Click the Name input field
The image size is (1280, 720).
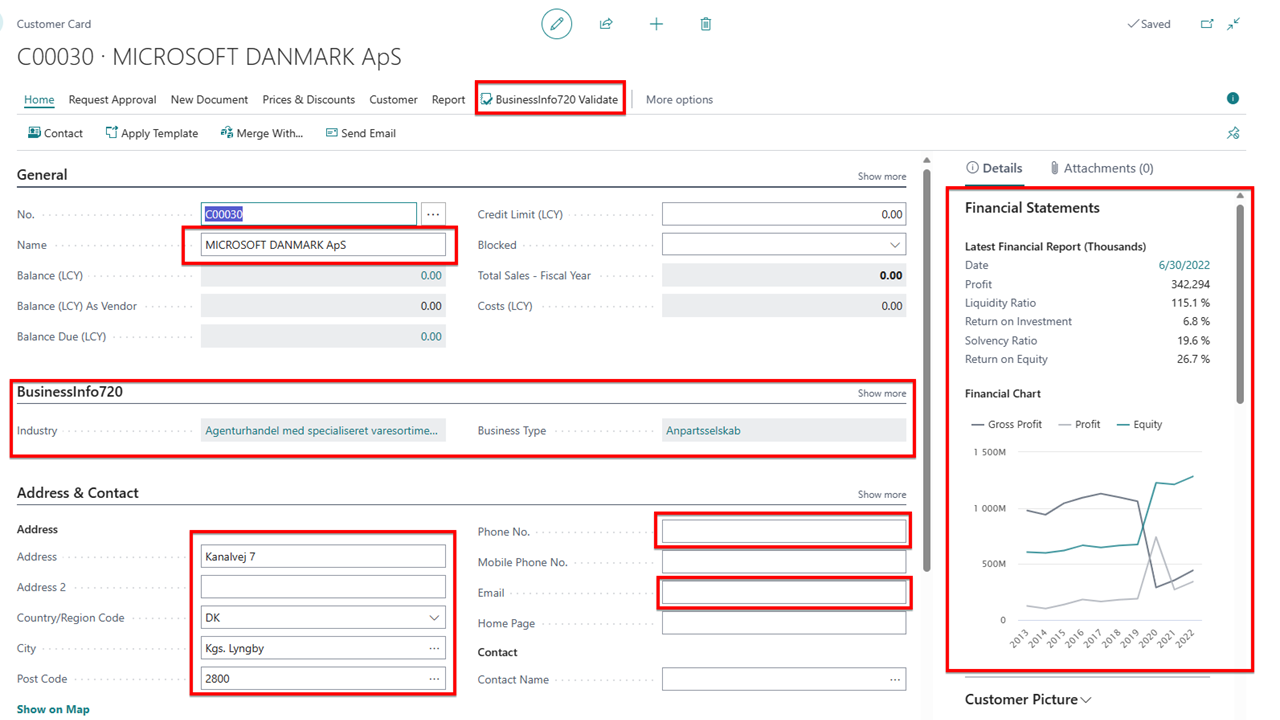pos(323,245)
